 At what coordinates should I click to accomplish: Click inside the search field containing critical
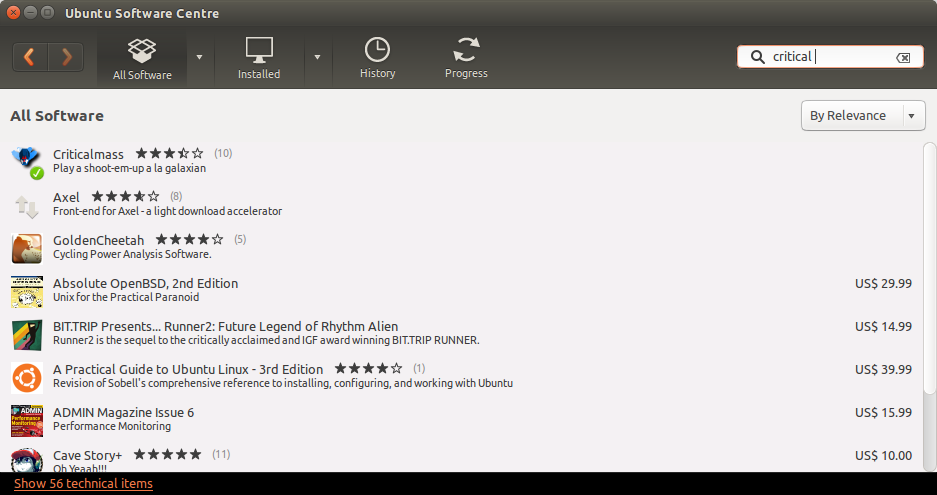point(831,57)
